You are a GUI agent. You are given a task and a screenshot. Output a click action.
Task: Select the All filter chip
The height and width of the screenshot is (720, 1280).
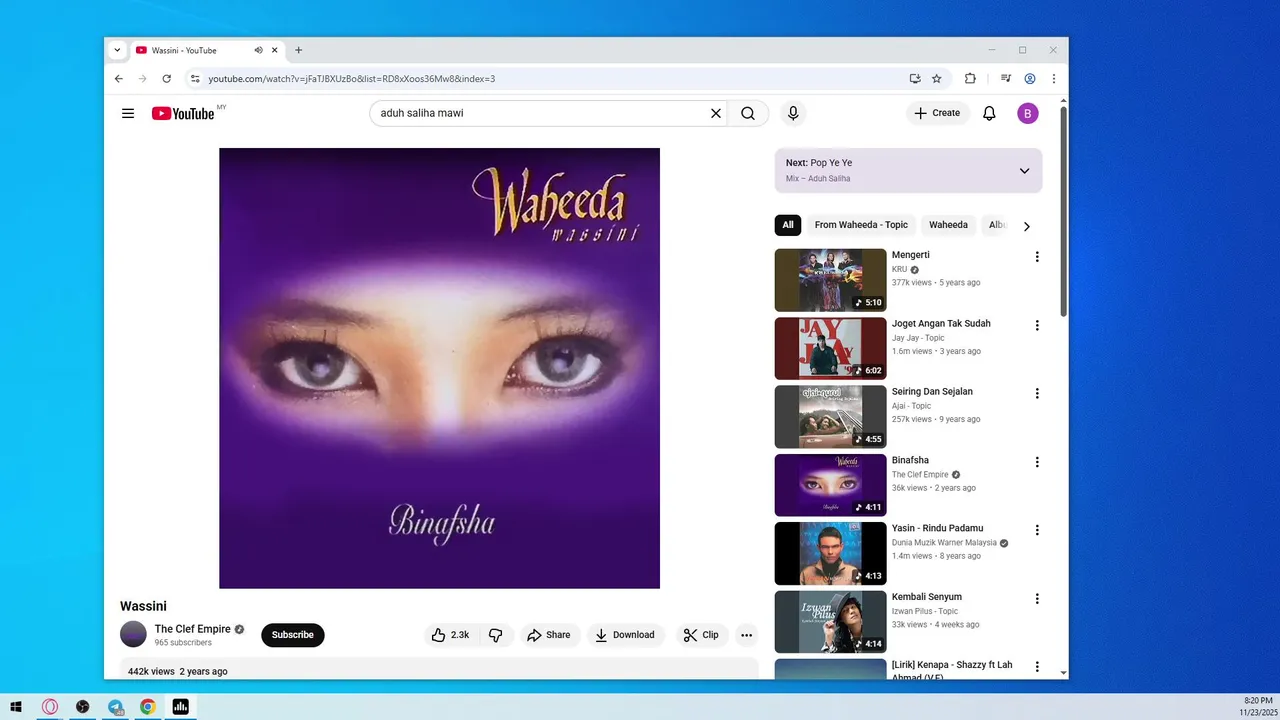(x=788, y=225)
